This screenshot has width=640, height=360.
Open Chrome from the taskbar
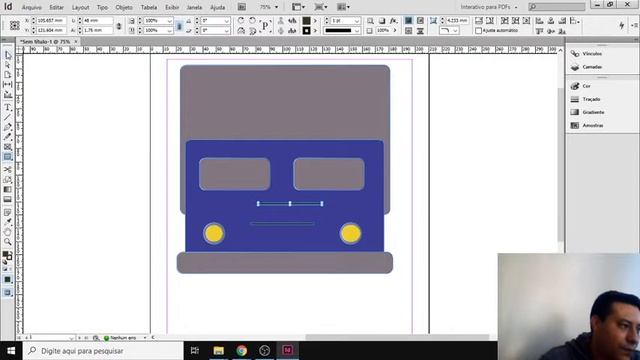[241, 351]
